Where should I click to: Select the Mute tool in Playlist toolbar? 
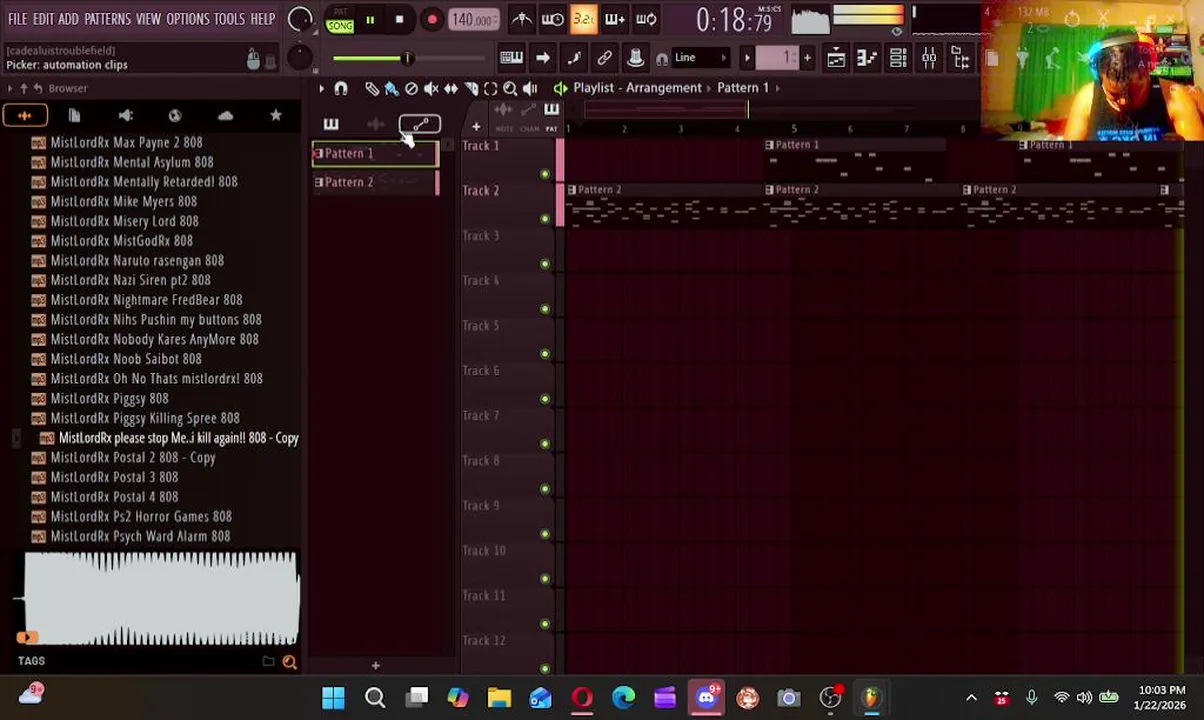click(431, 88)
